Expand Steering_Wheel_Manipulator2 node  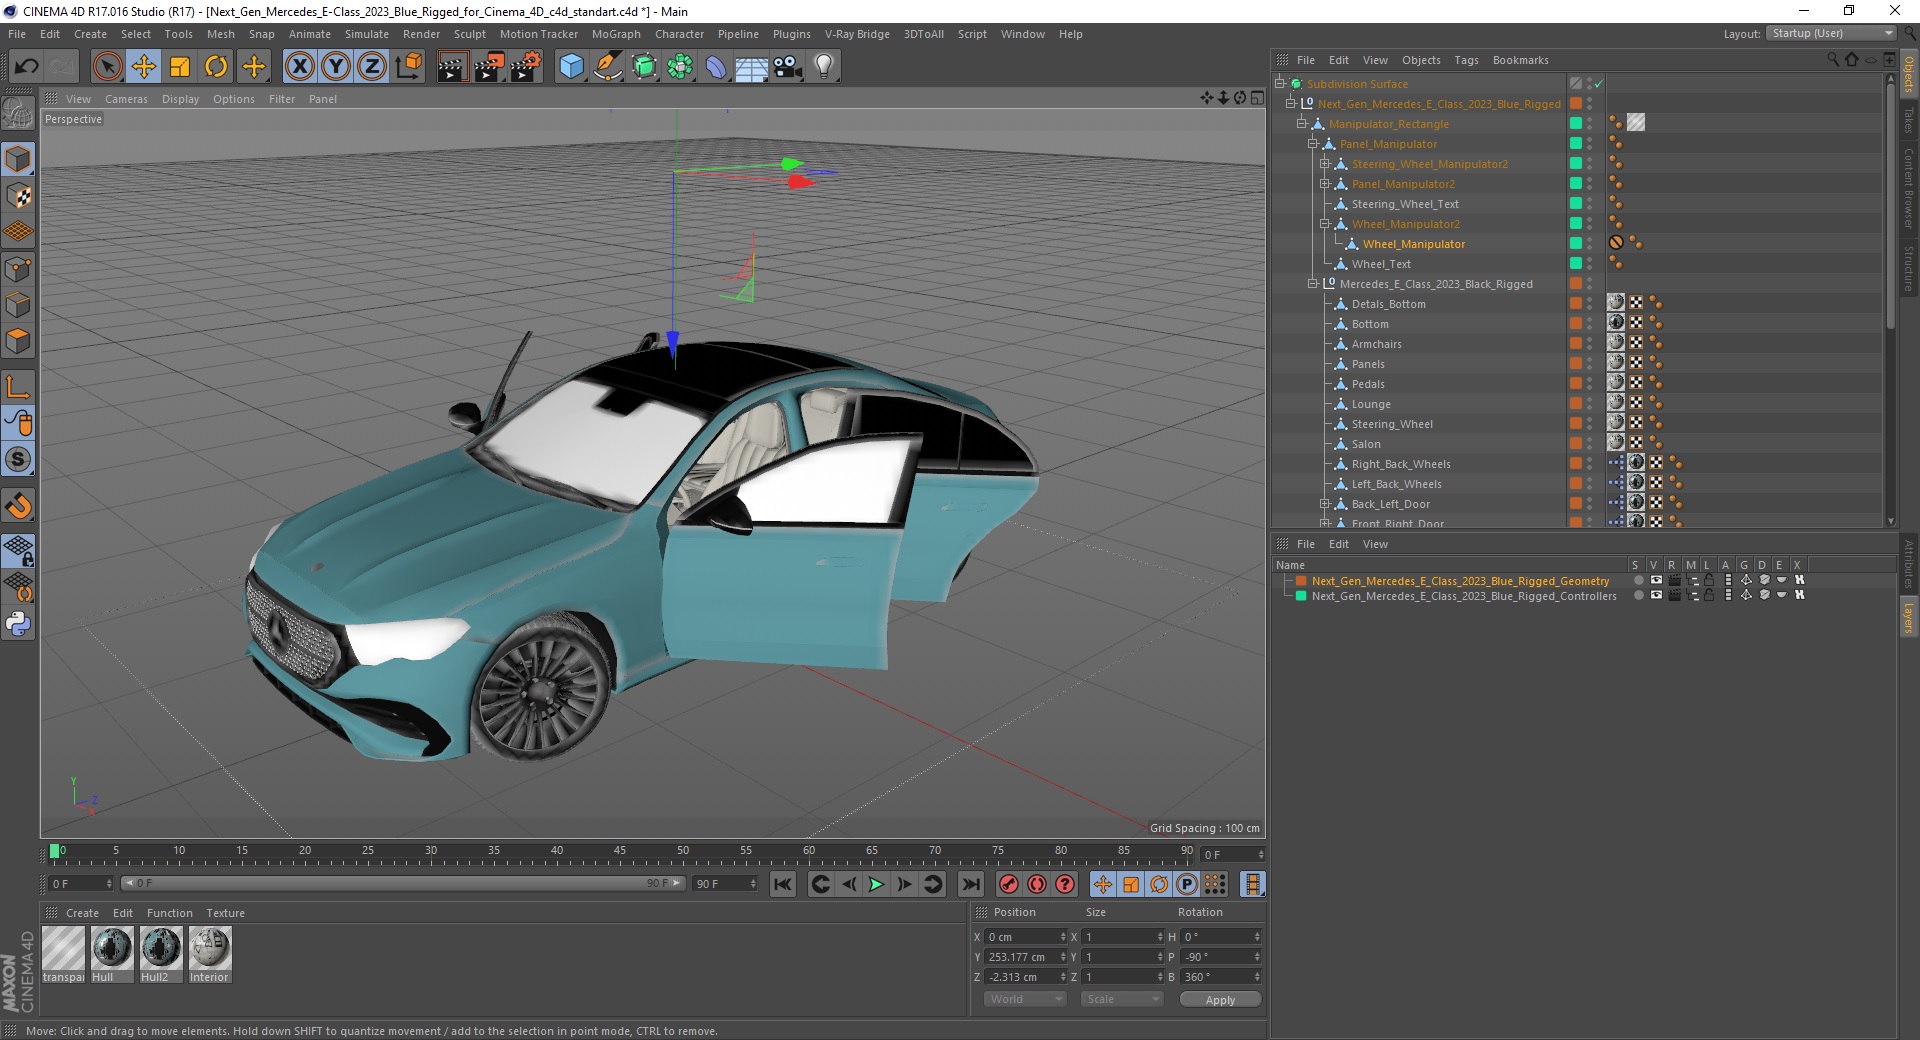click(x=1325, y=164)
